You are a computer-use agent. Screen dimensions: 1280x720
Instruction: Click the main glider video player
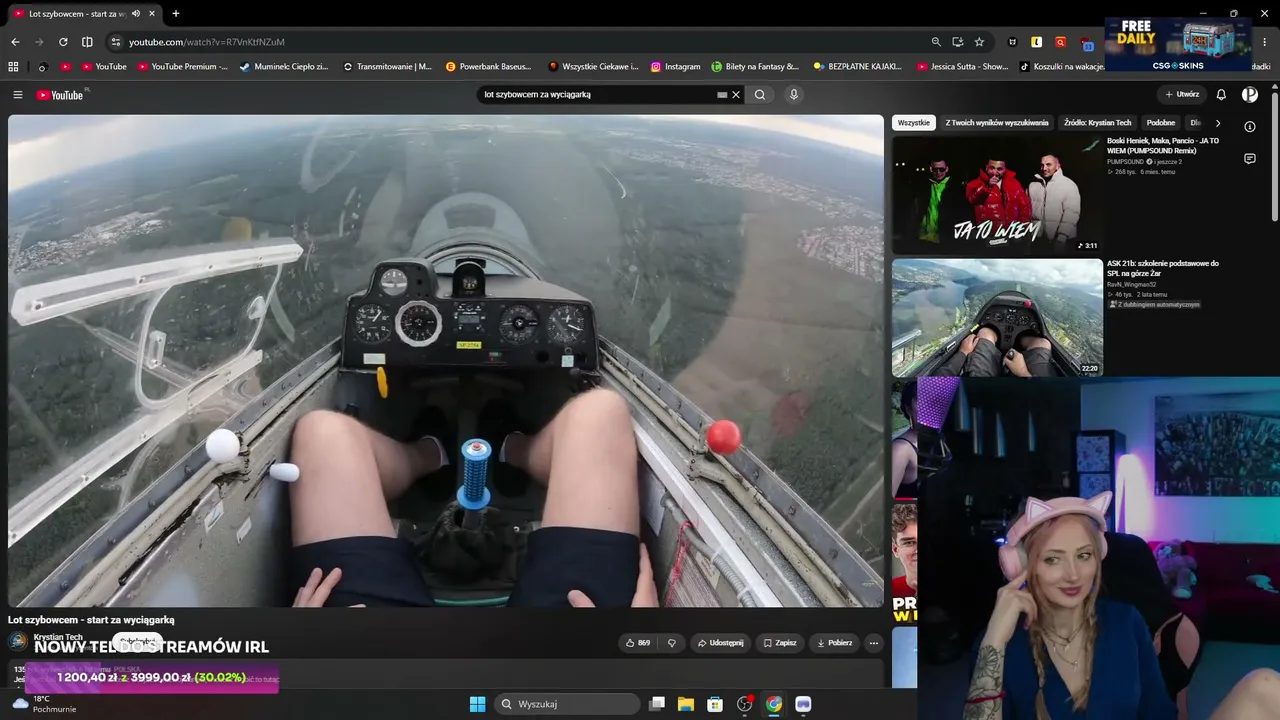tap(446, 361)
